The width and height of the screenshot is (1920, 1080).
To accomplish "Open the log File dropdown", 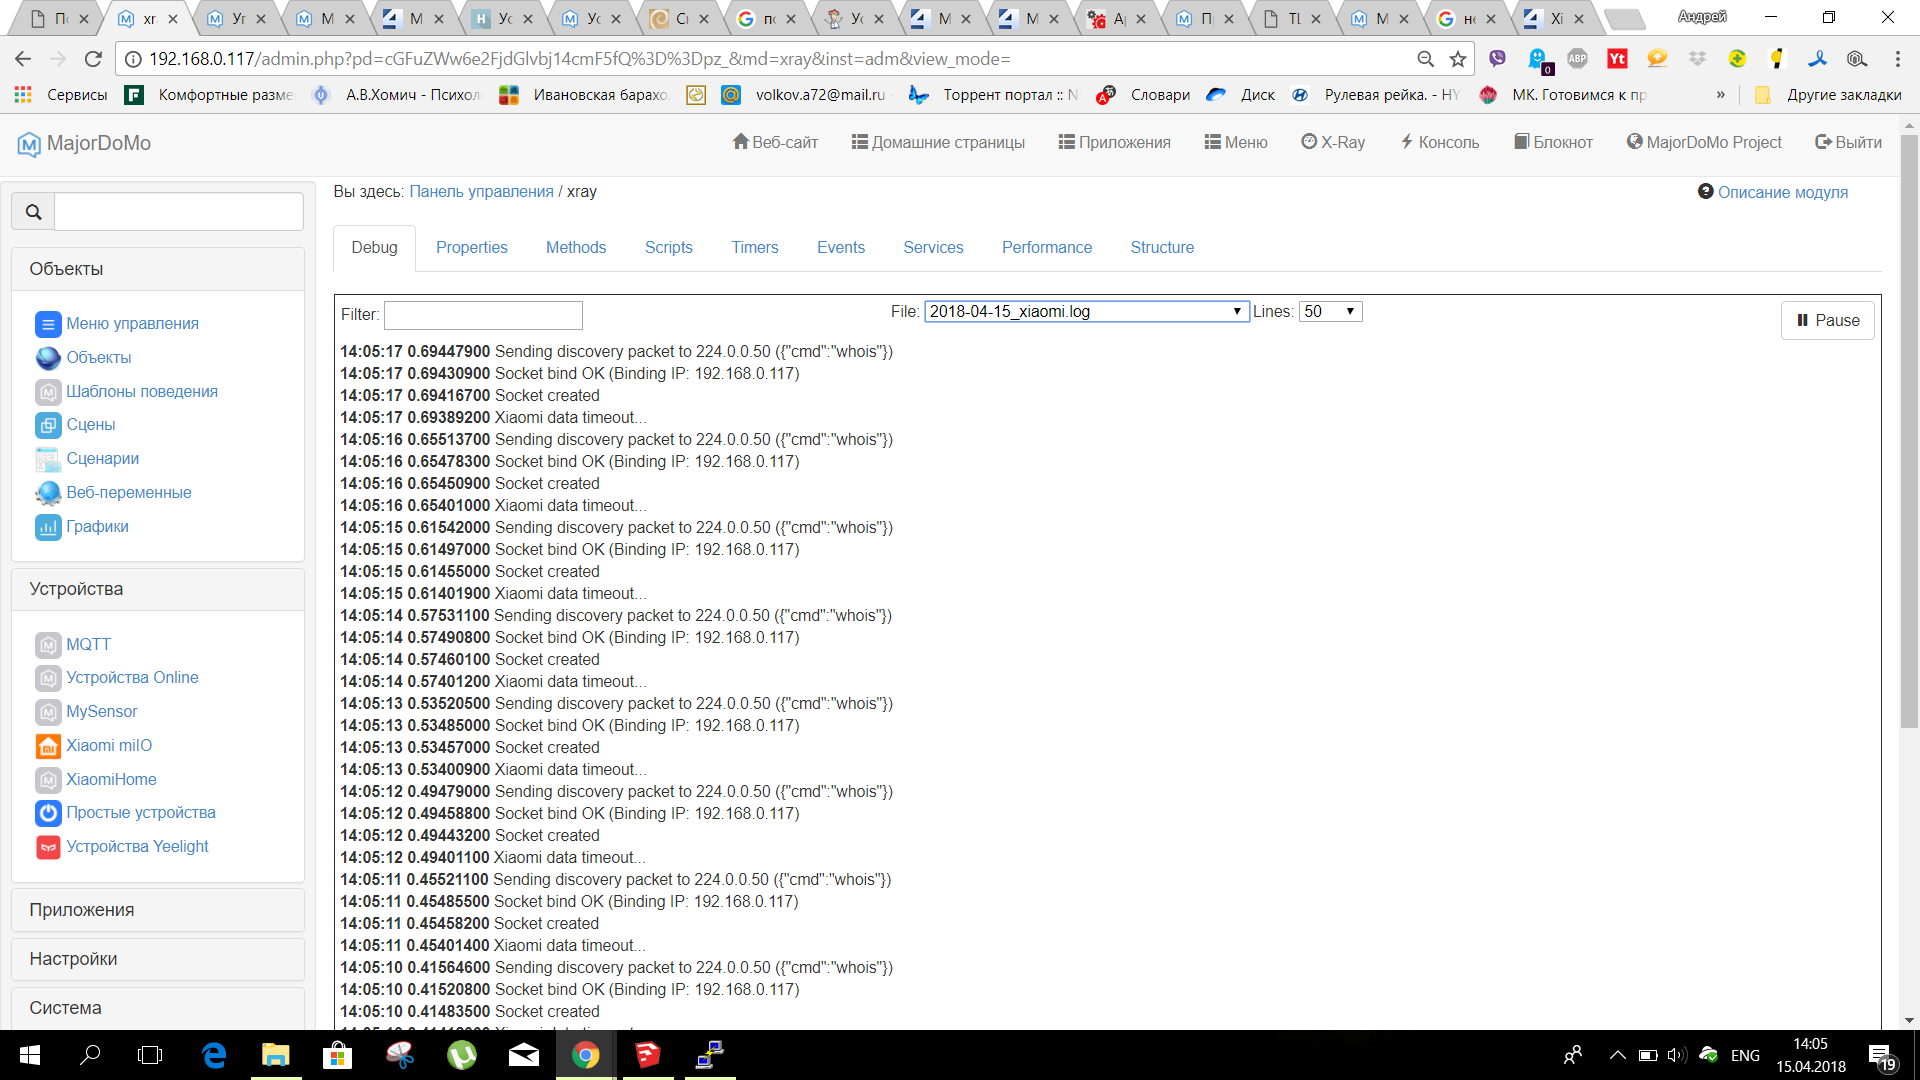I will [x=1085, y=312].
